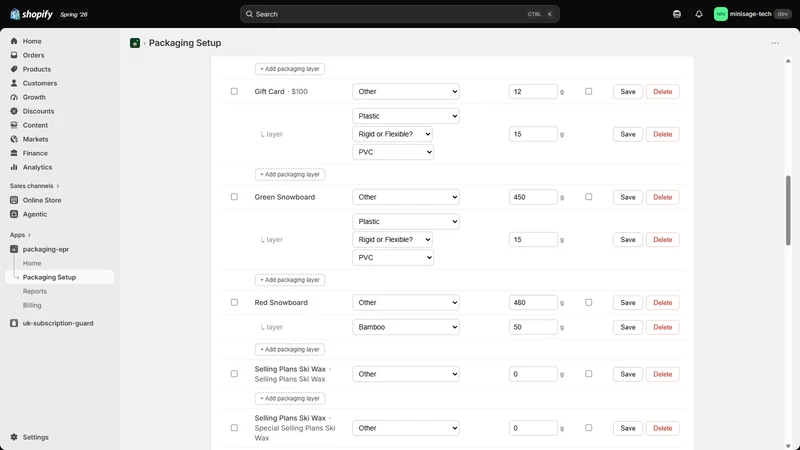Screen dimensions: 800x450
Task: Click the packaging-epr app icon
Action: (x=14, y=249)
